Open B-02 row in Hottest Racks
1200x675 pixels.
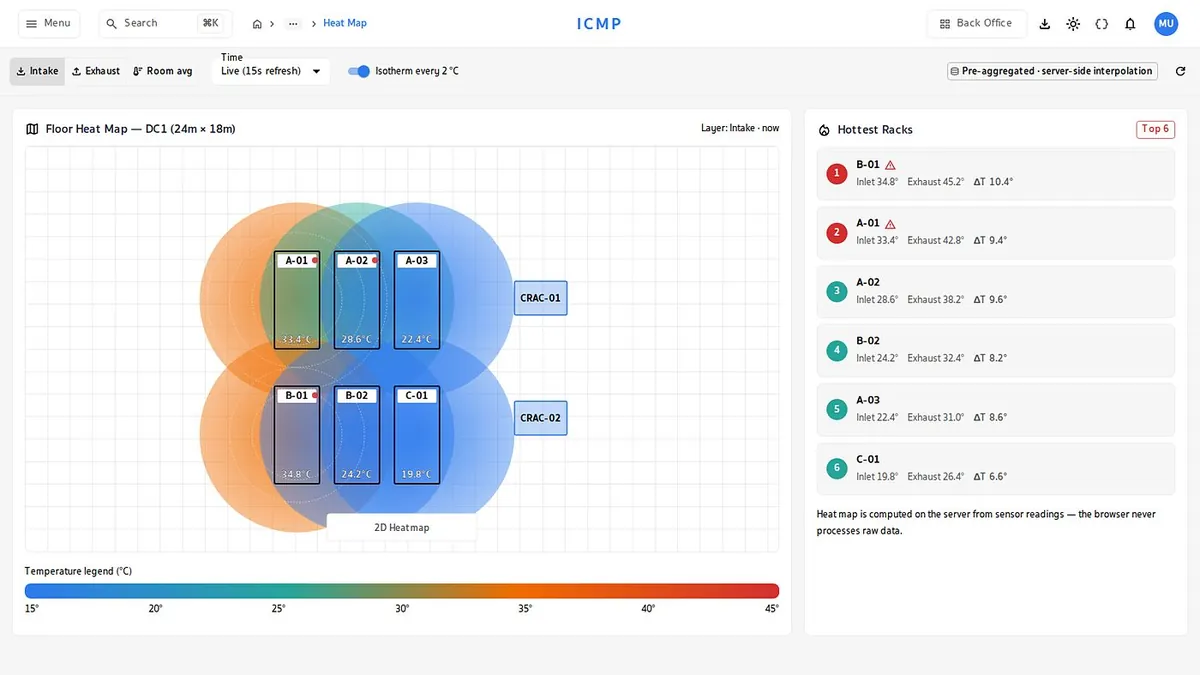click(995, 350)
